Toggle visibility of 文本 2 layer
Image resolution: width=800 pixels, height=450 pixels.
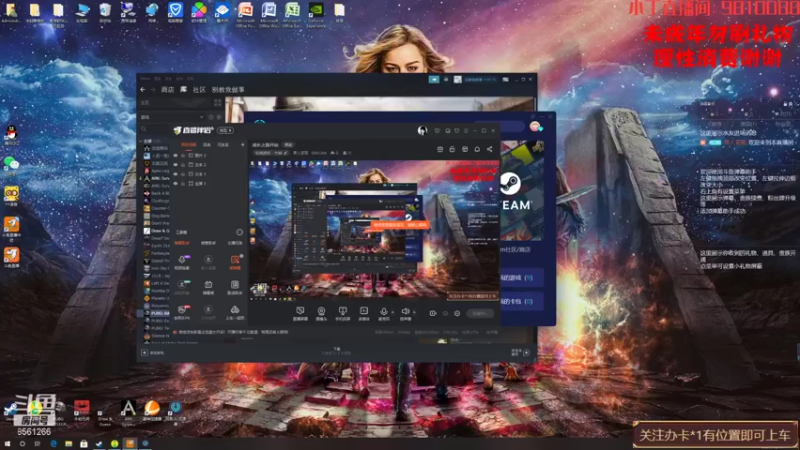[176, 164]
